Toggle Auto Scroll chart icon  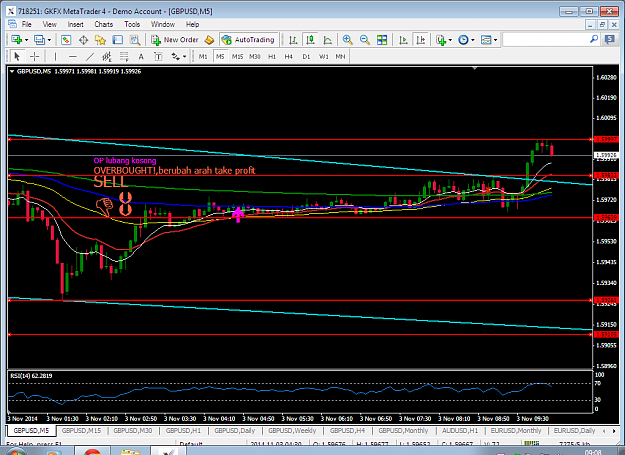403,40
